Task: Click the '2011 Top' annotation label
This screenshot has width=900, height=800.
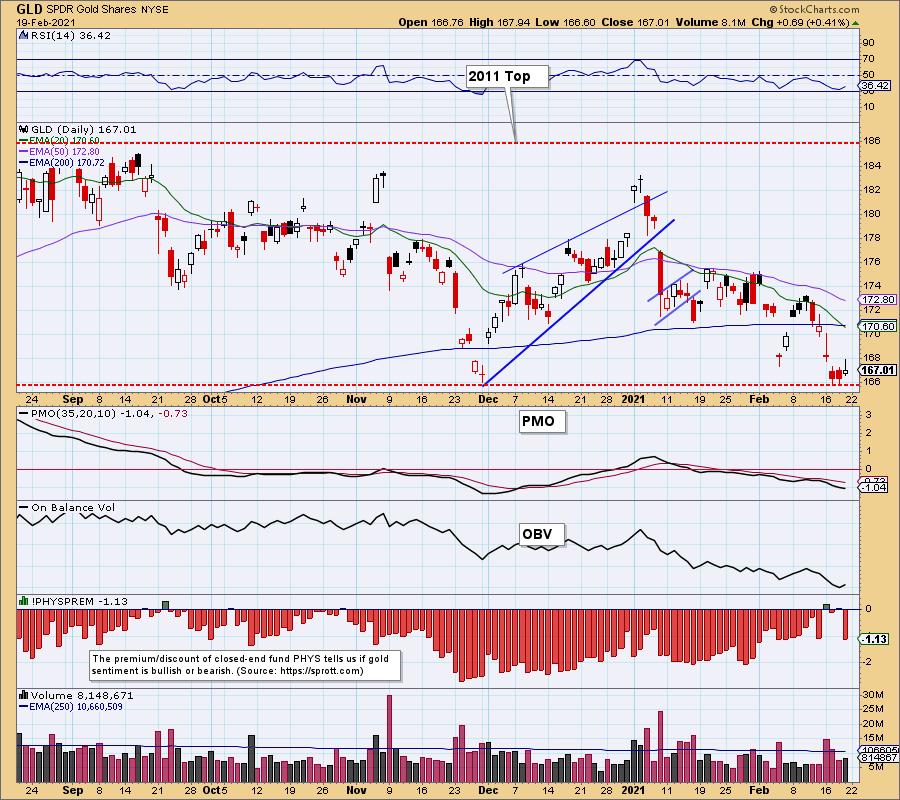Action: (507, 76)
